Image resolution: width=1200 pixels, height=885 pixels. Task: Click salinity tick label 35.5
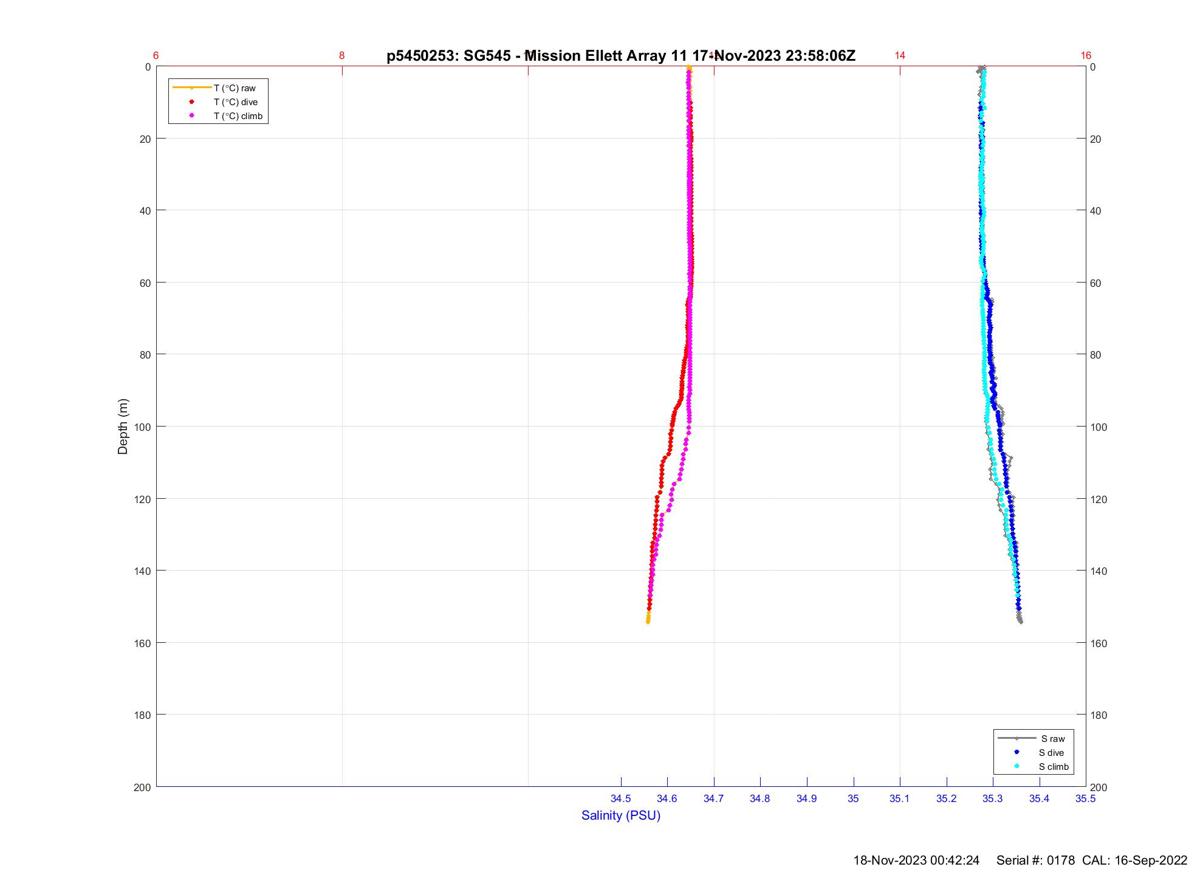(x=1085, y=798)
